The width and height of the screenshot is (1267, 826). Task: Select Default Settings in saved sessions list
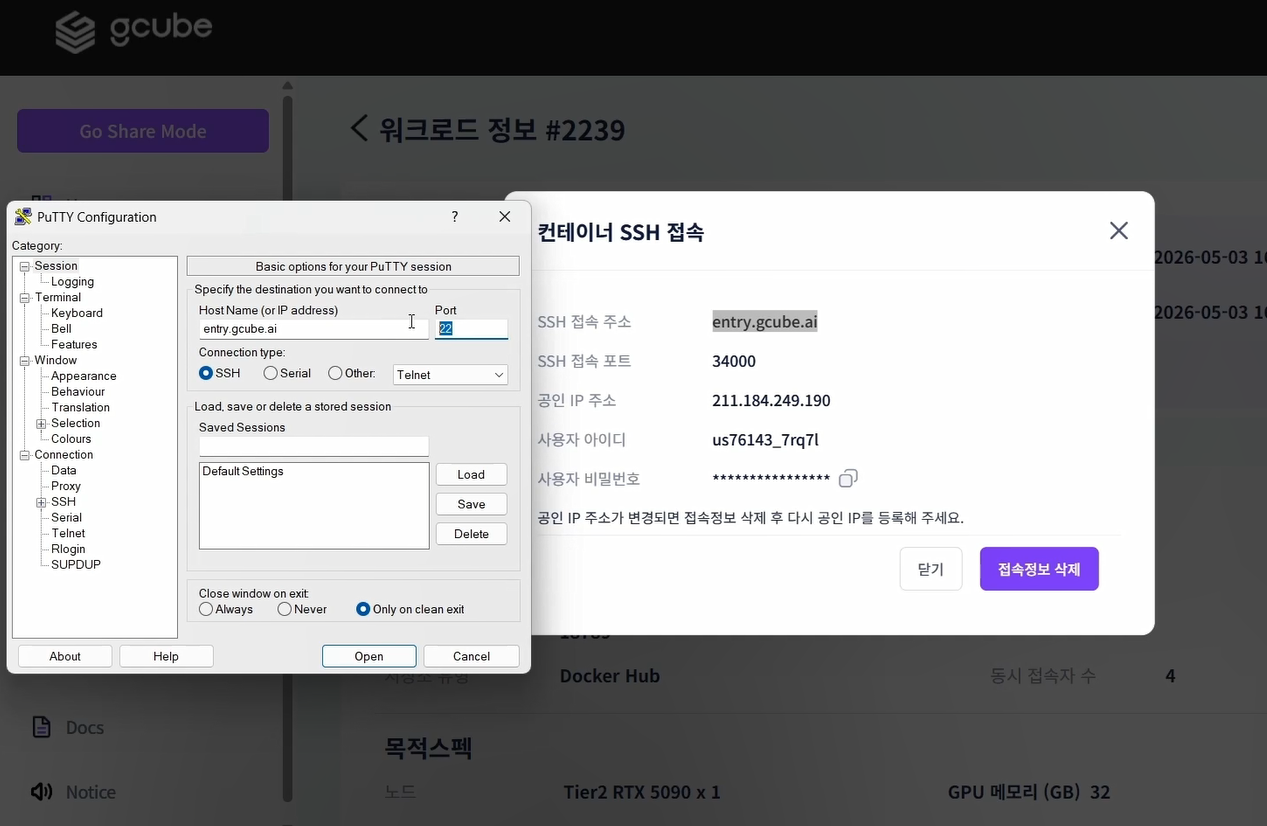click(x=243, y=471)
